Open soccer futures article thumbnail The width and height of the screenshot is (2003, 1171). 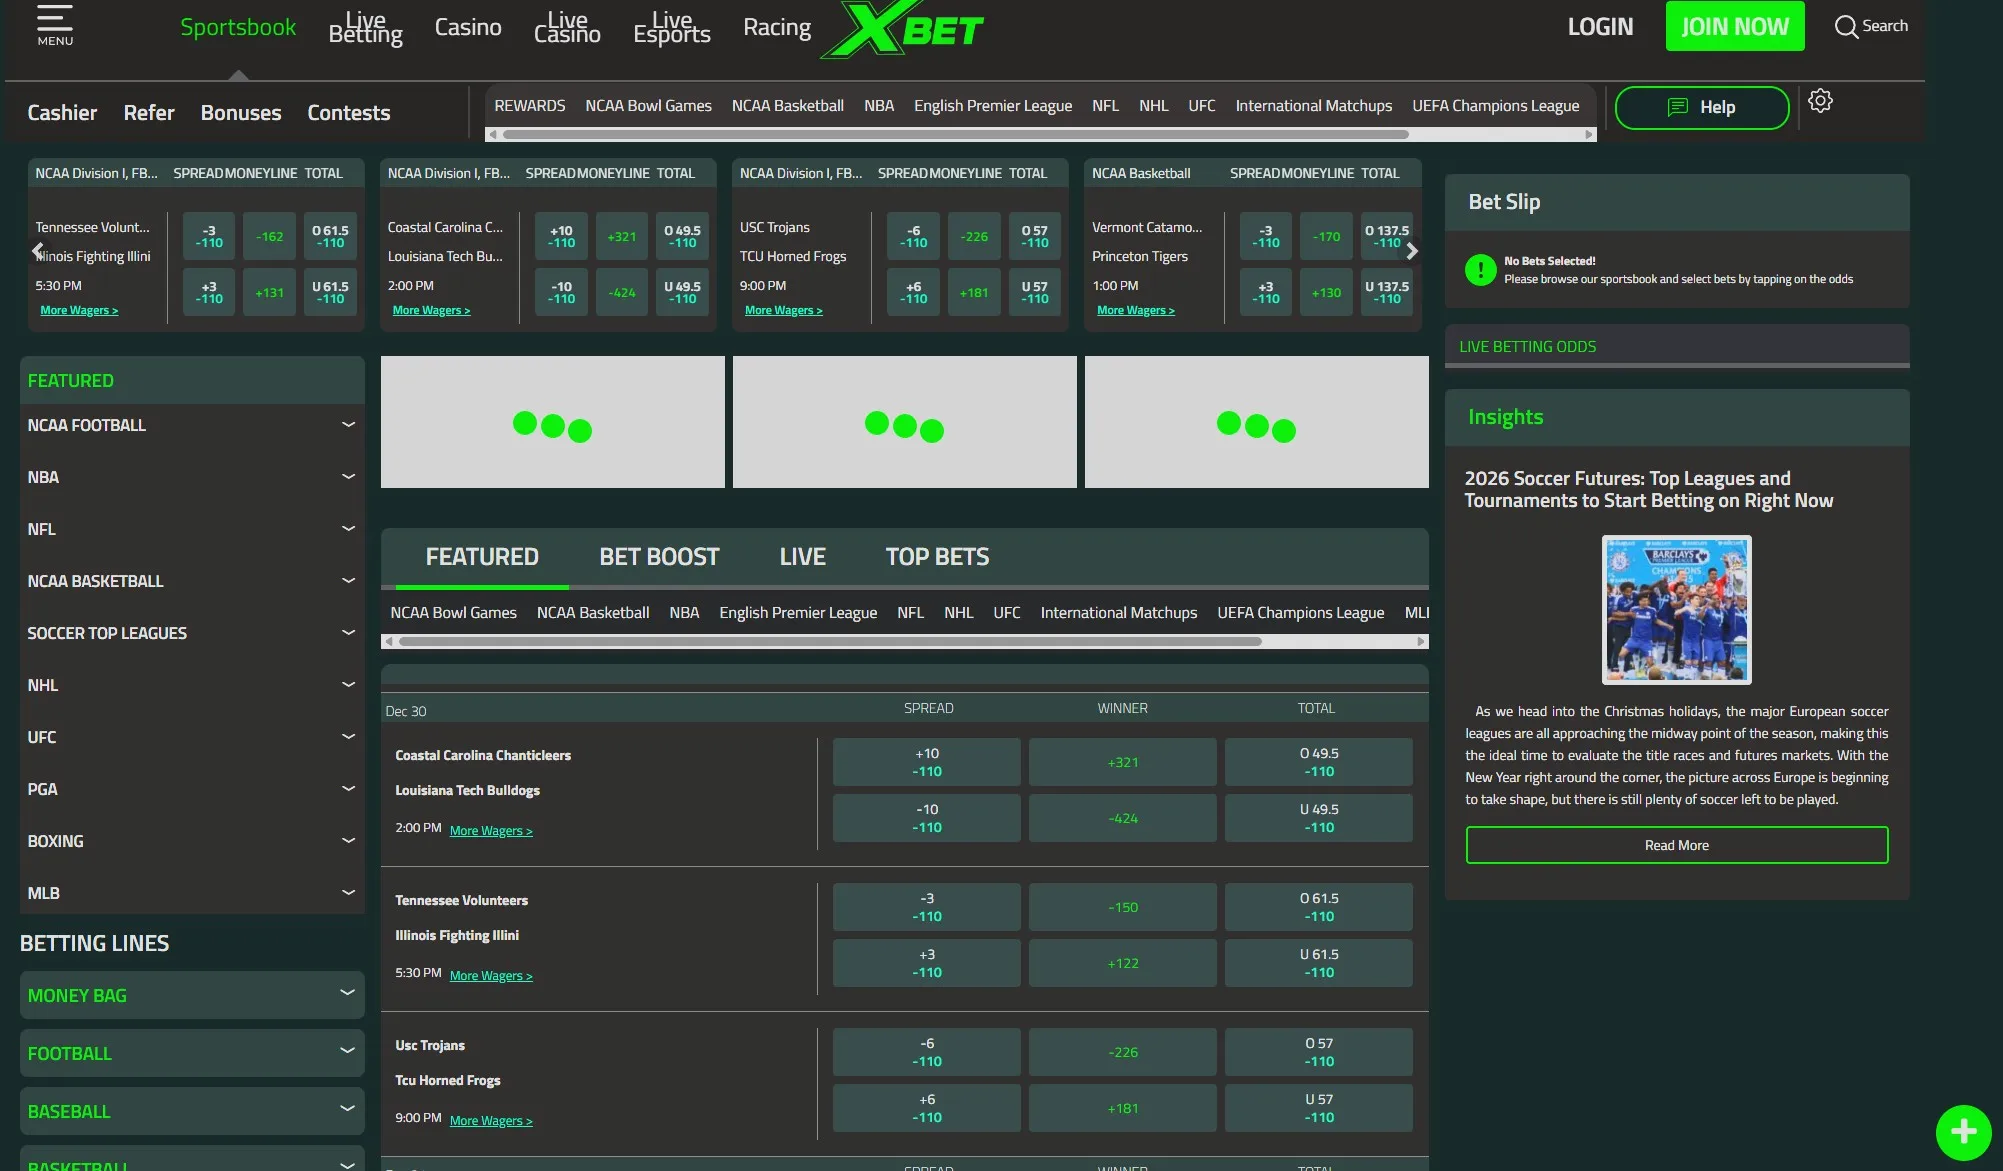pyautogui.click(x=1677, y=610)
